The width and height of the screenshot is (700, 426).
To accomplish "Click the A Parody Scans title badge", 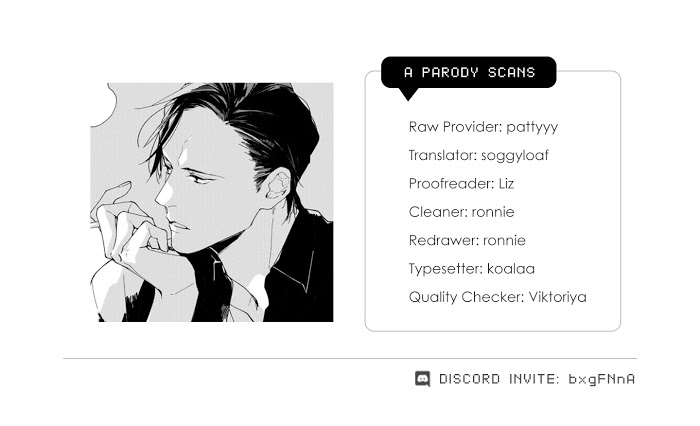I will coord(469,72).
